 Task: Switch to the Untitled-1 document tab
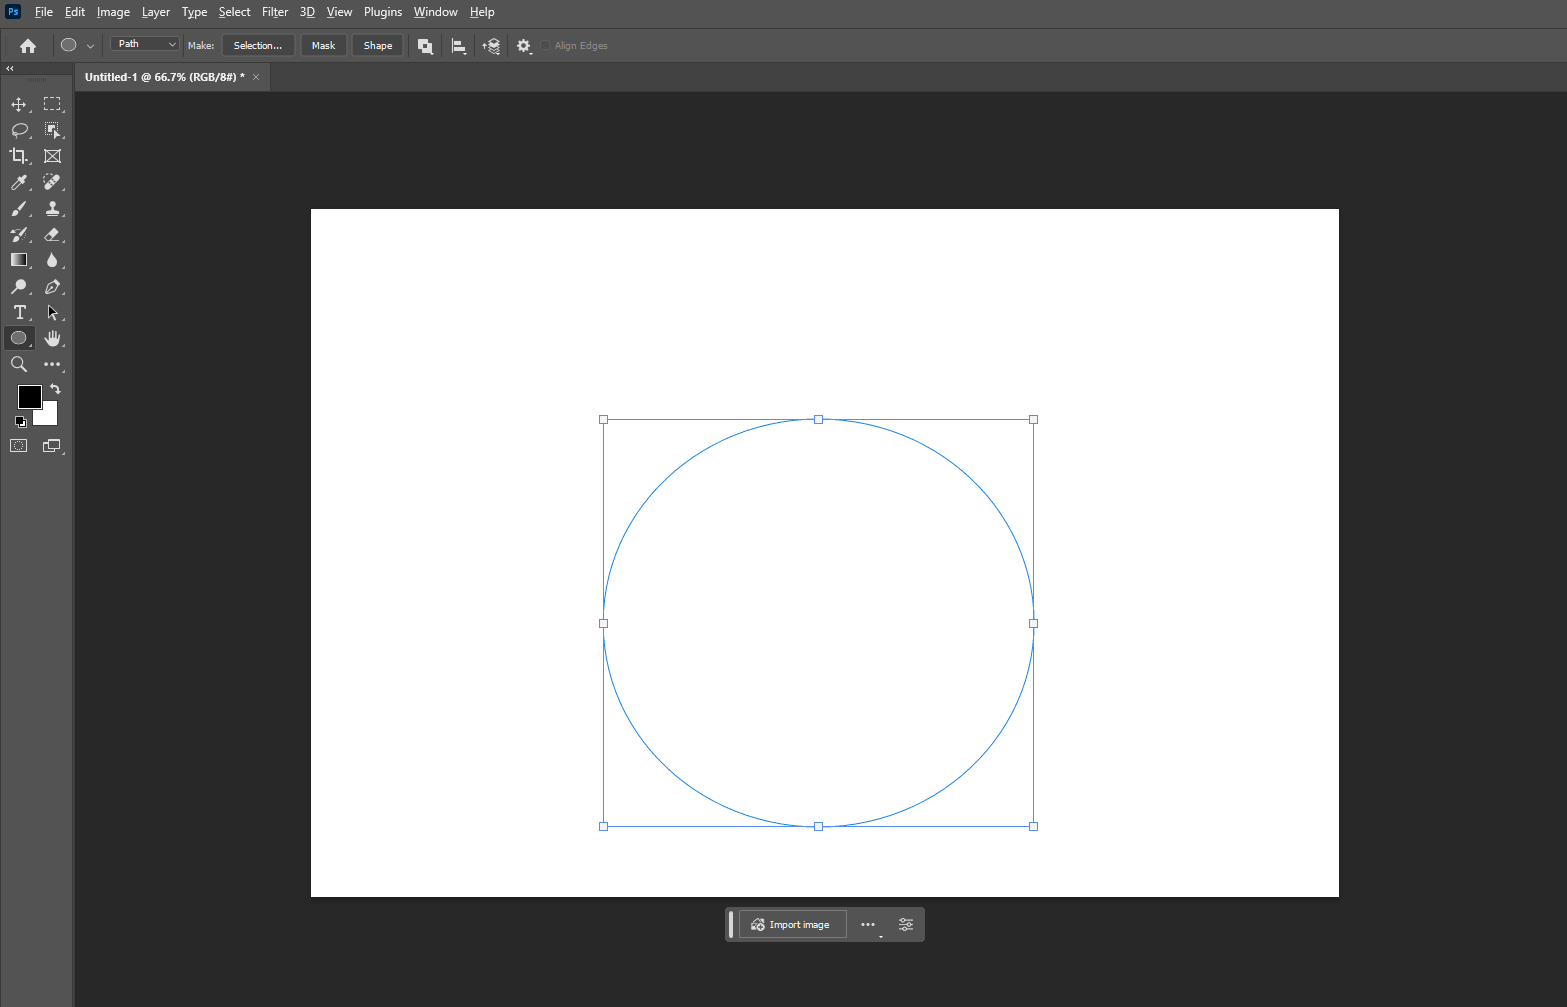point(164,77)
